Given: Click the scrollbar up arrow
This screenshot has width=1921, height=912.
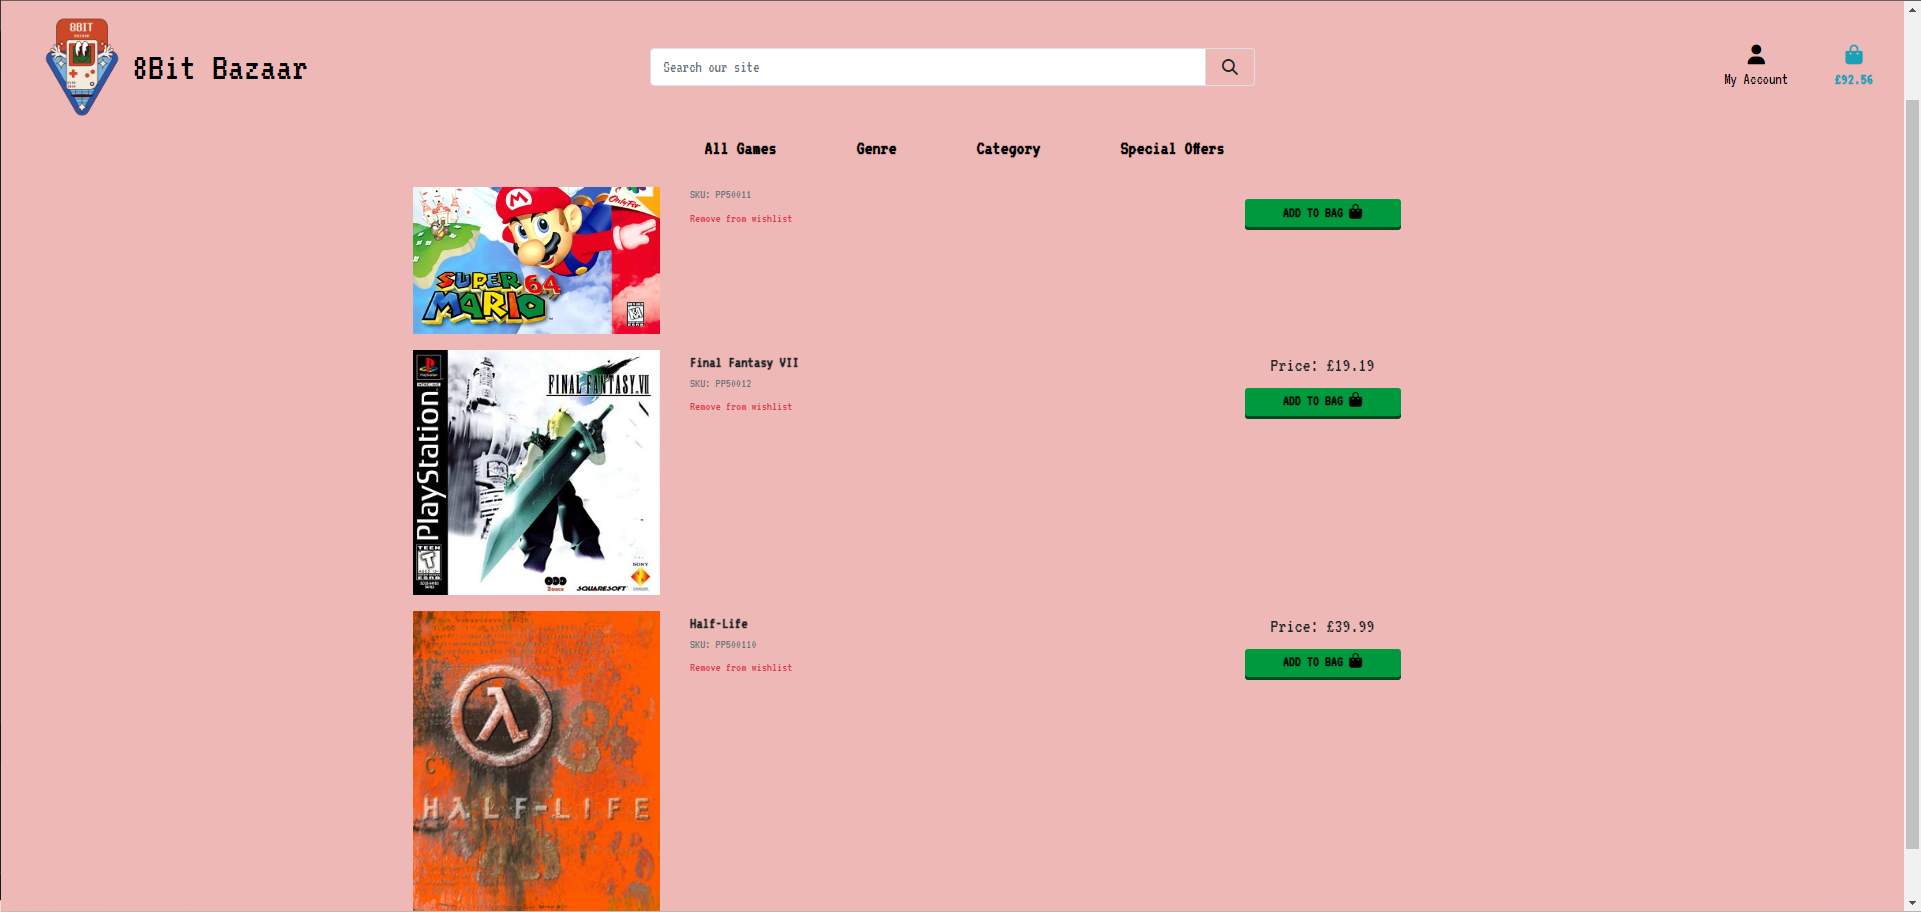Looking at the screenshot, I should point(1912,9).
